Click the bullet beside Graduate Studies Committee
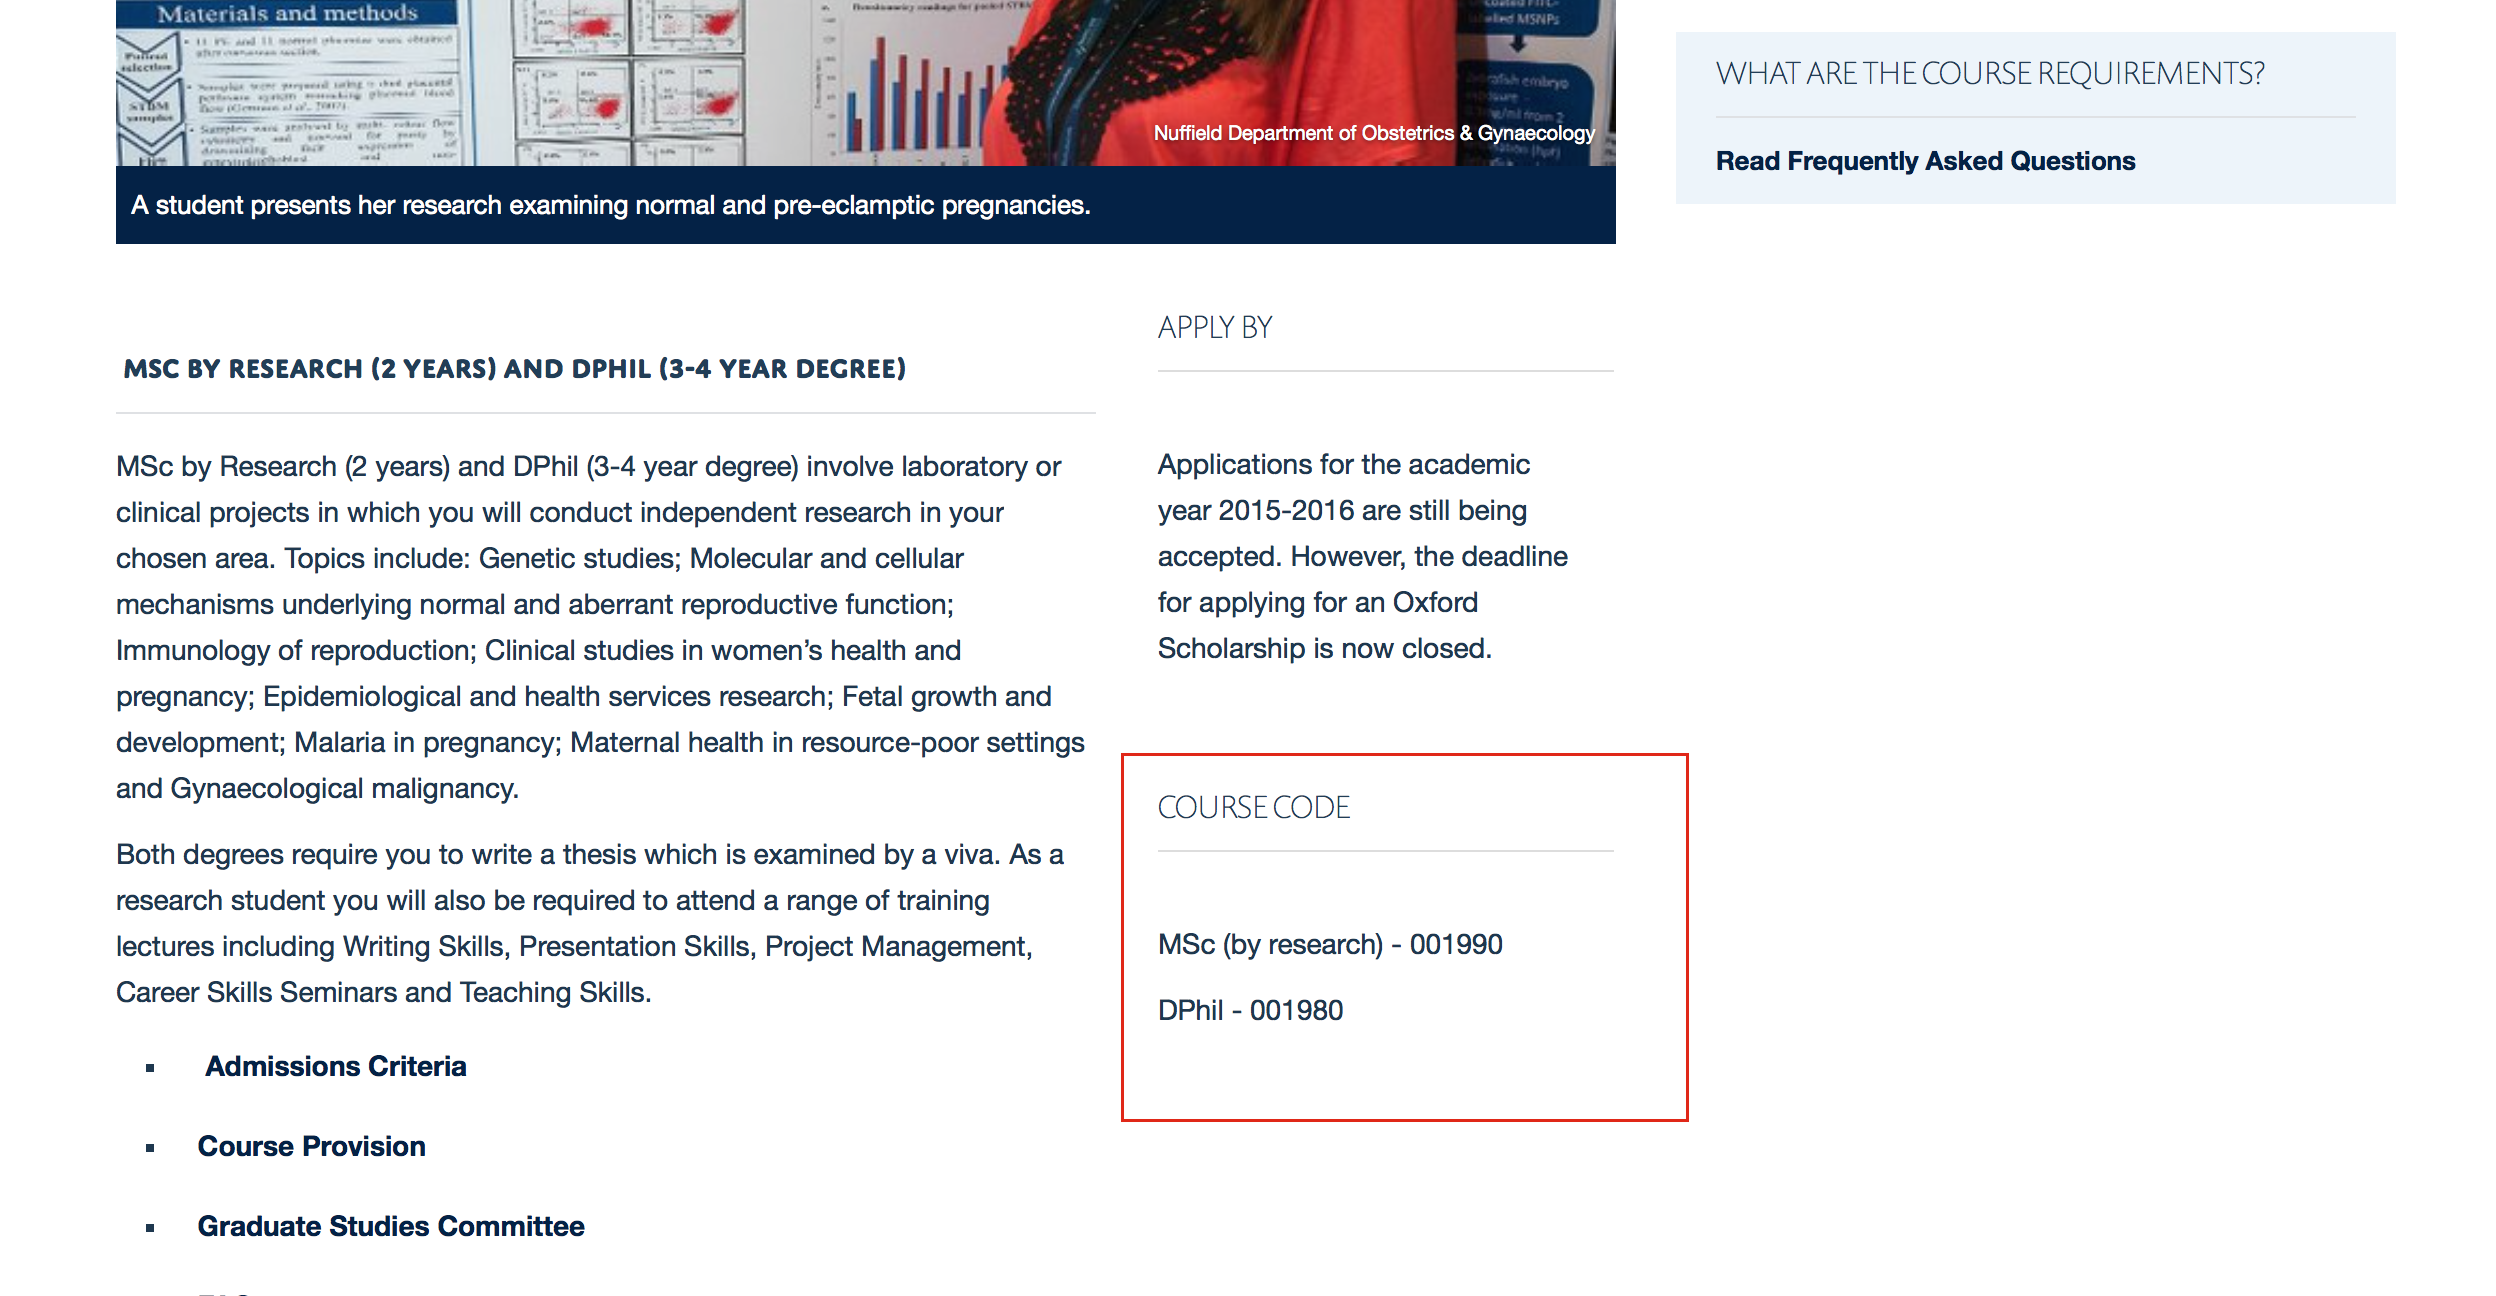Screen dimensions: 2496x1296 150,1228
